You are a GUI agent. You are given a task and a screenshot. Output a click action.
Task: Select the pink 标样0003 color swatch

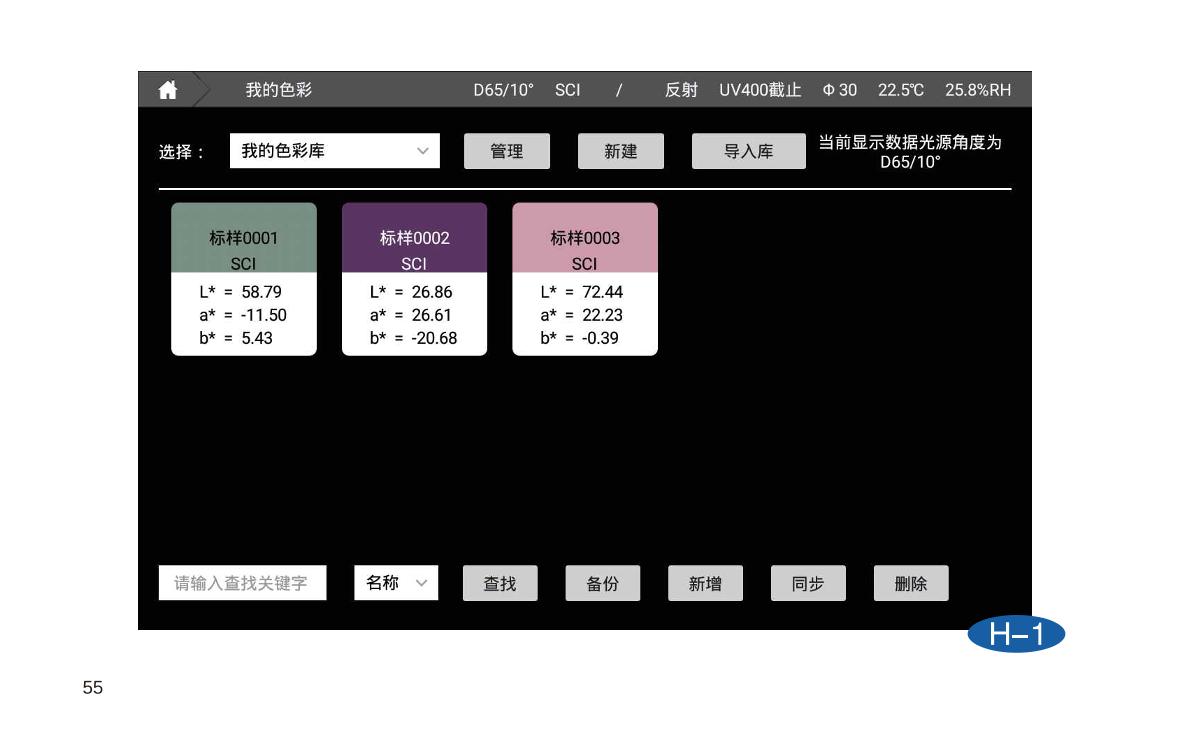coord(585,239)
